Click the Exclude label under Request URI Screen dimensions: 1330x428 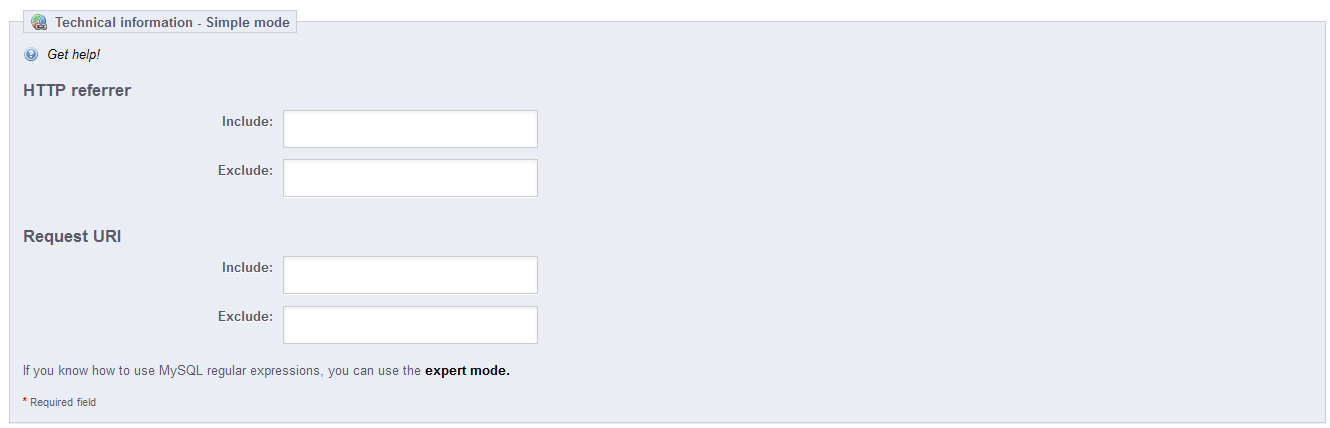coord(245,316)
